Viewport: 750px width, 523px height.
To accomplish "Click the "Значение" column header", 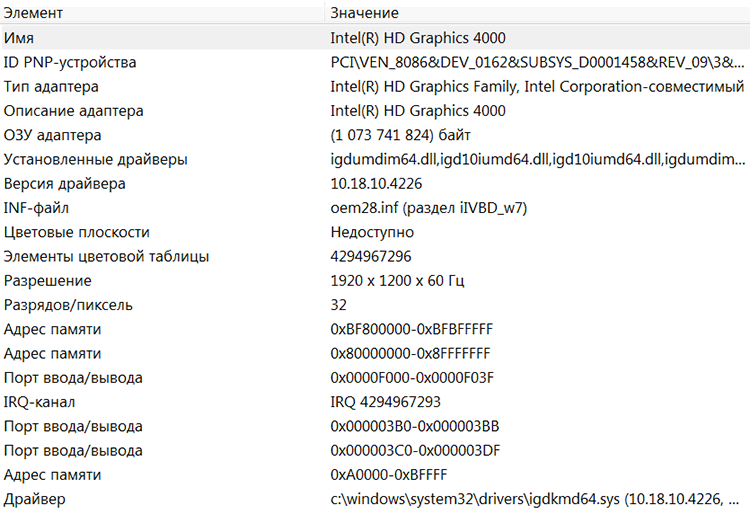I will (364, 13).
